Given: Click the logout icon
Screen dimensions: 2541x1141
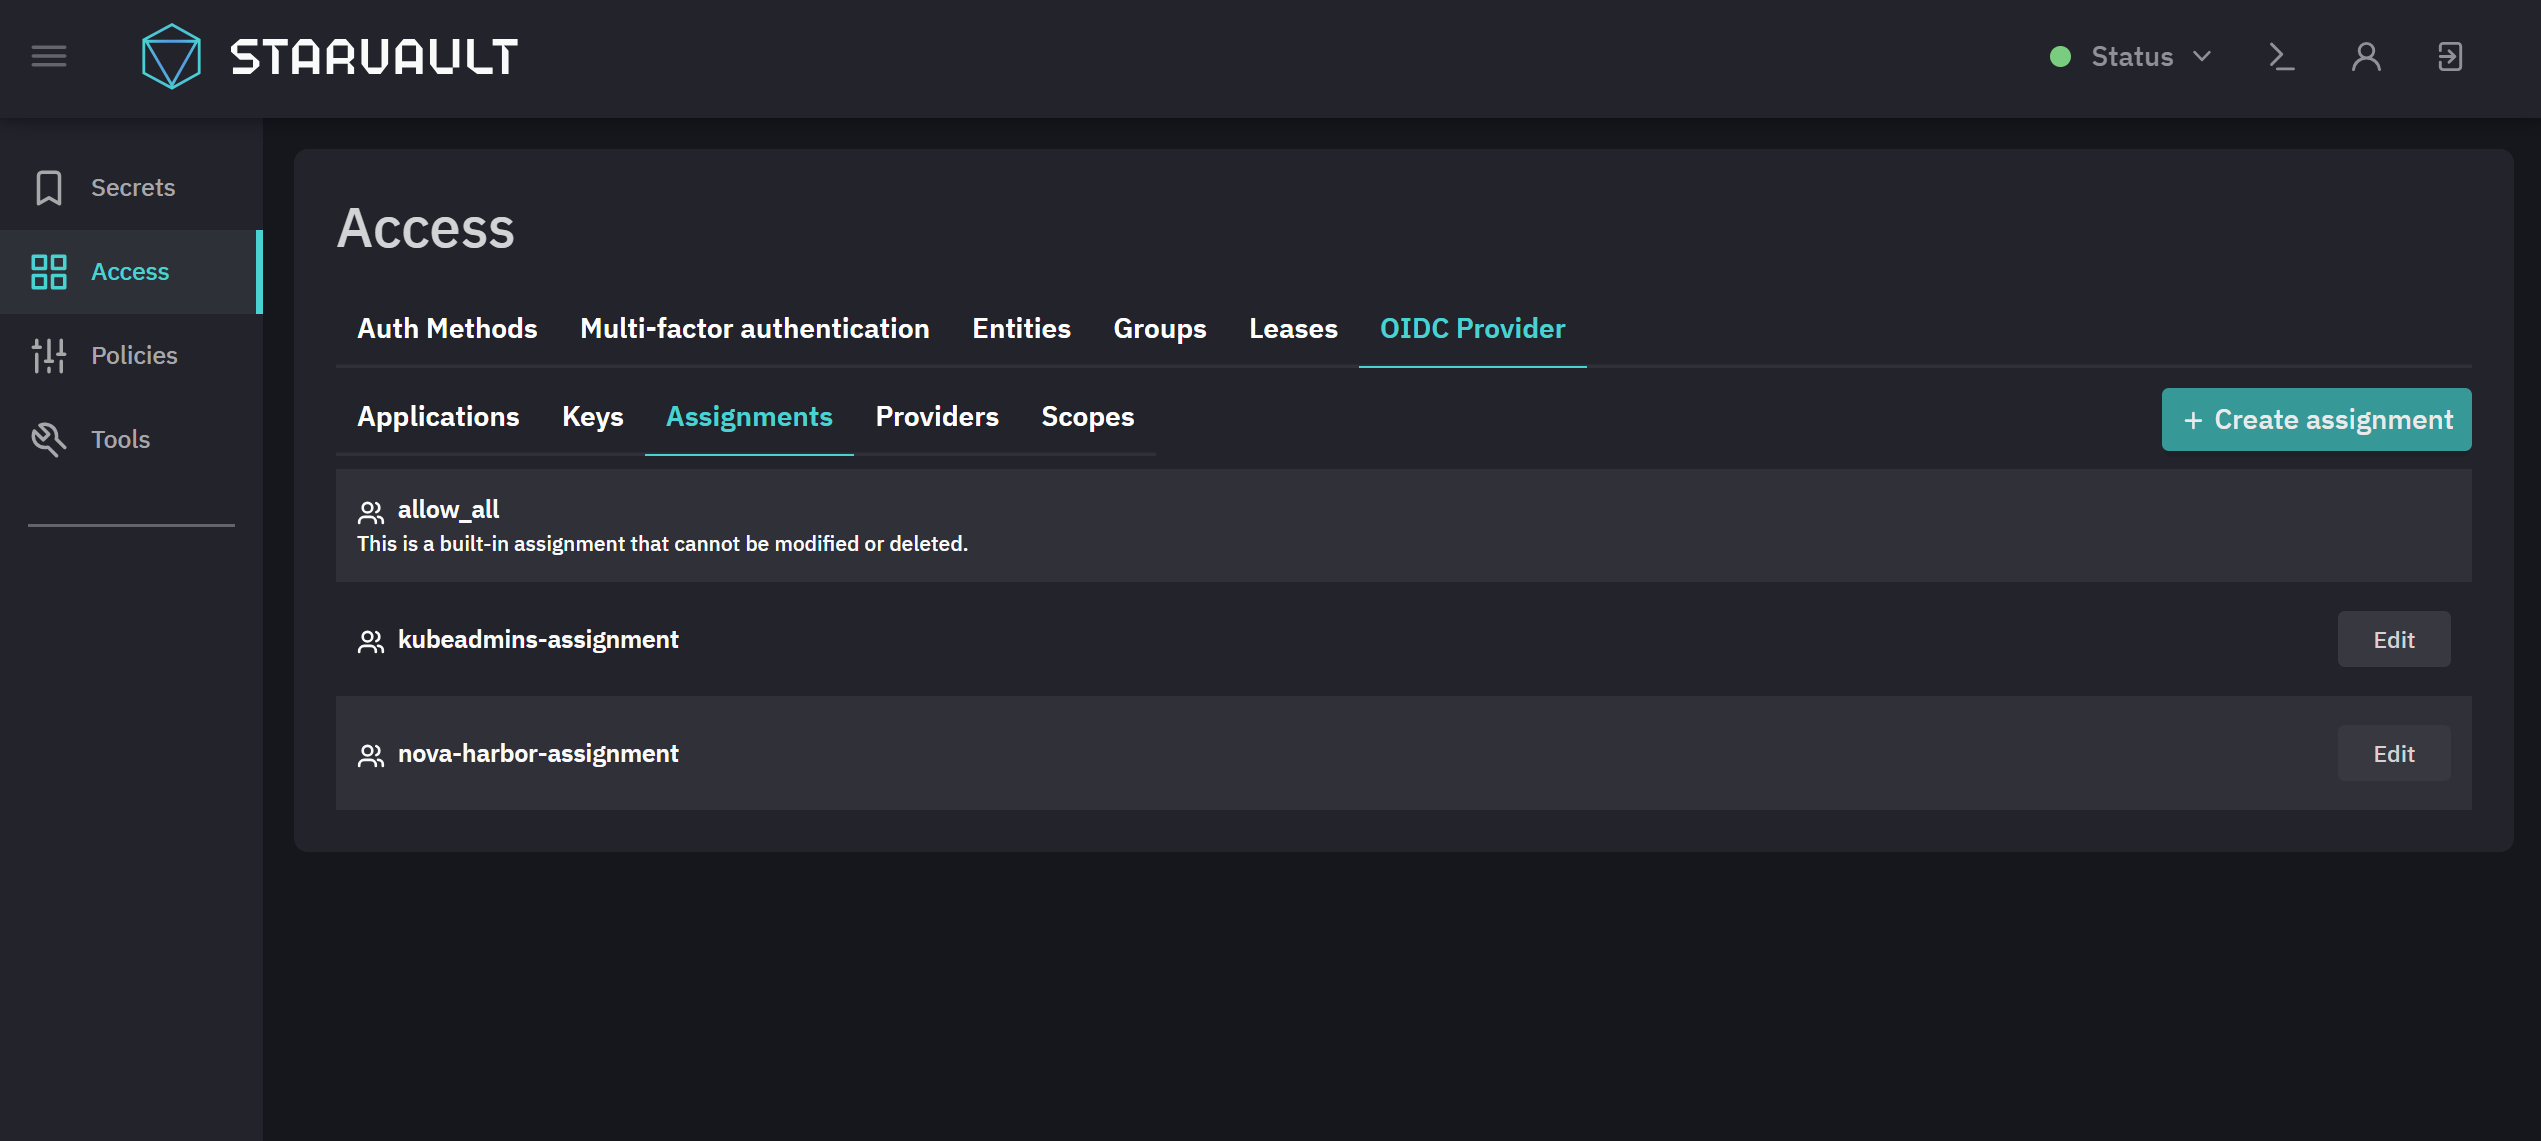Looking at the screenshot, I should click(x=2450, y=56).
